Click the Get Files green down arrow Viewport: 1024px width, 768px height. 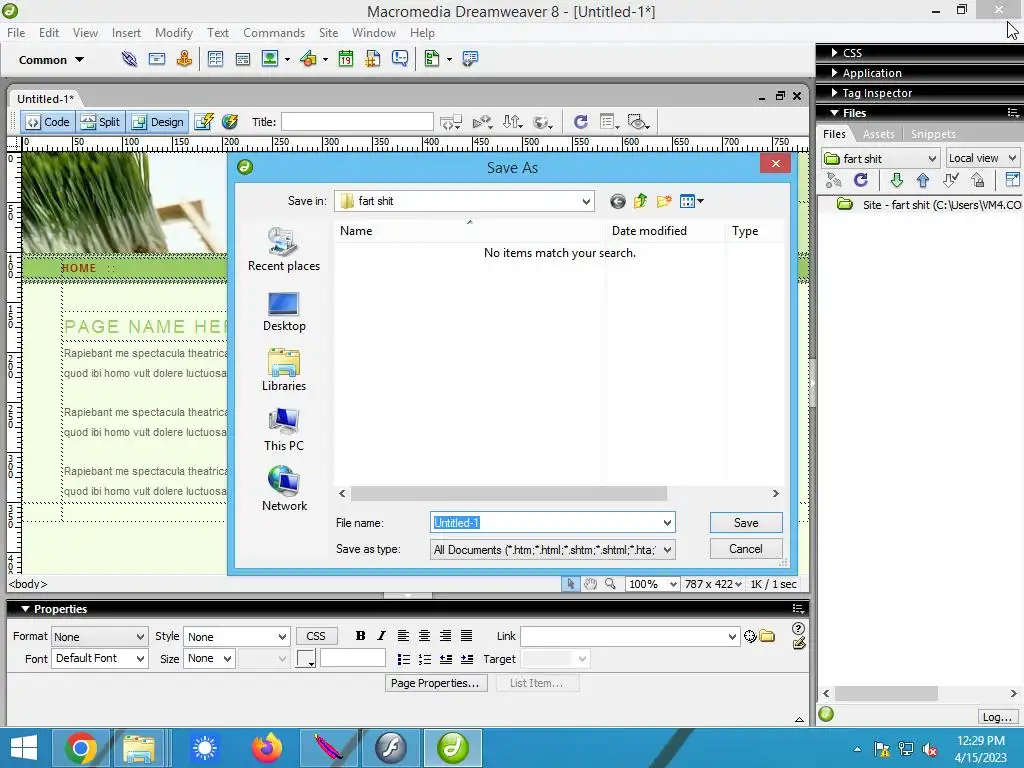coord(897,180)
